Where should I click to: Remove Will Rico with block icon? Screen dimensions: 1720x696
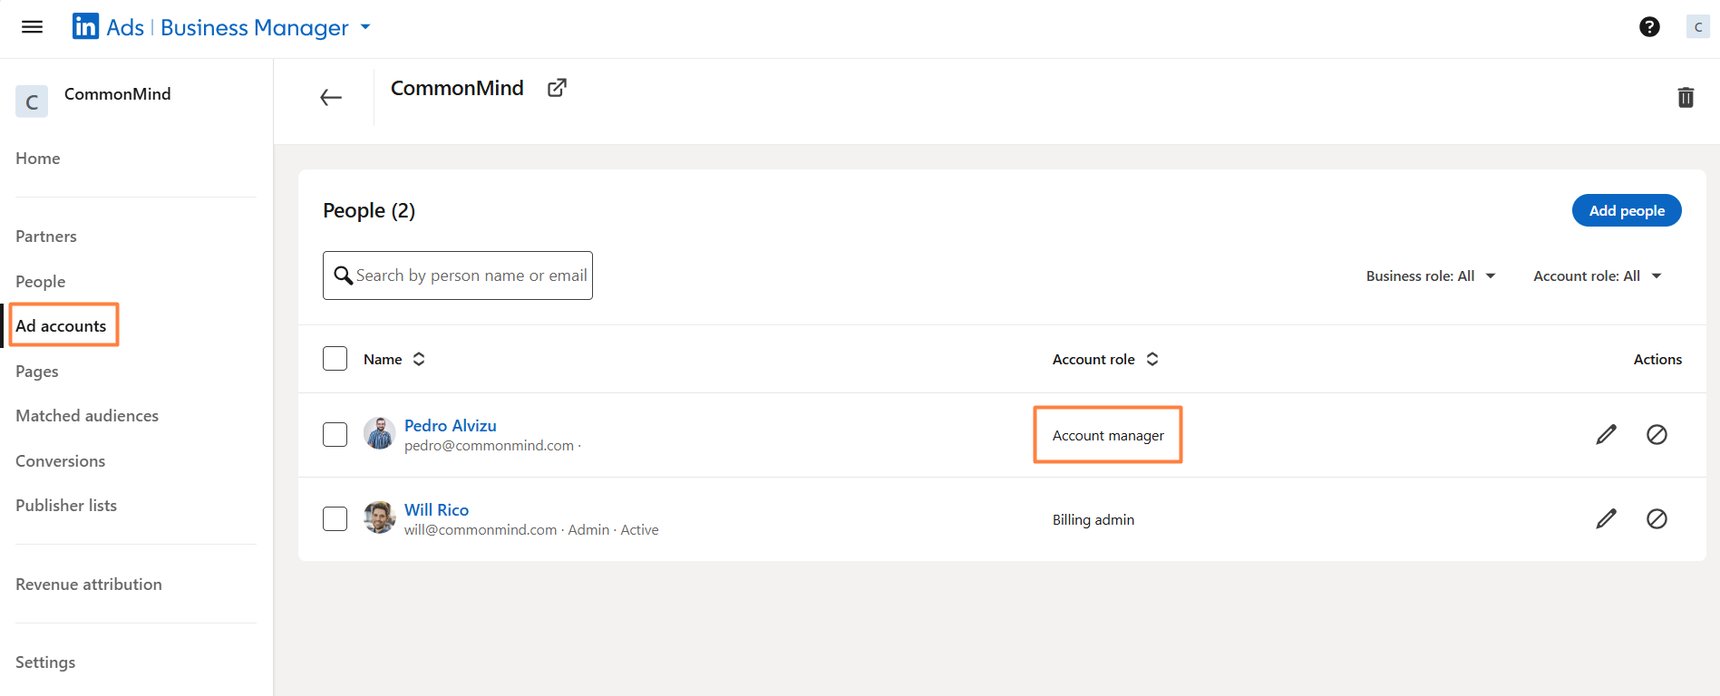coord(1656,518)
